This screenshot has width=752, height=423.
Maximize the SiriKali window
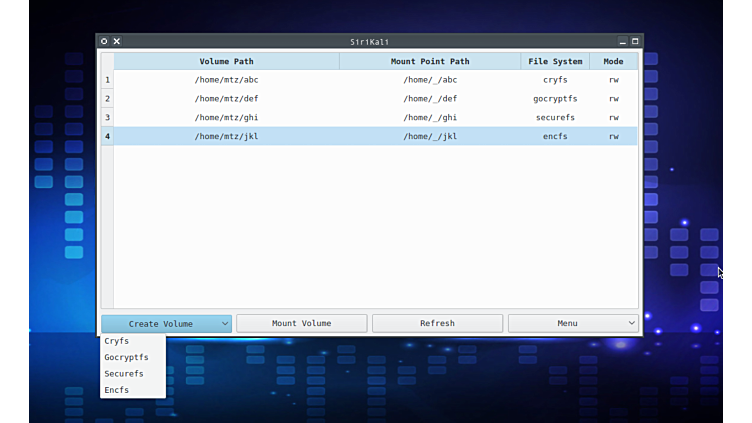635,41
